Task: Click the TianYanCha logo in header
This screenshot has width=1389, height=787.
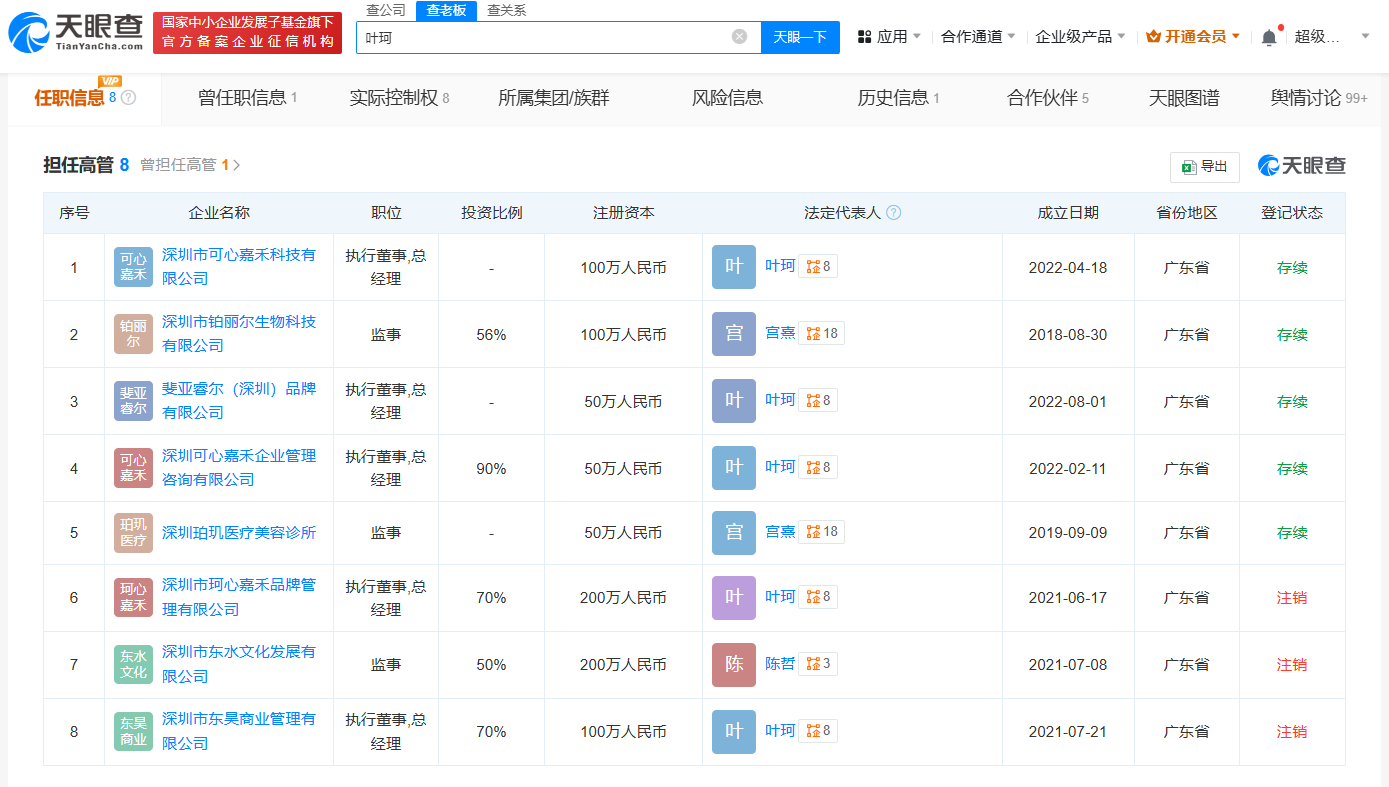Action: pyautogui.click(x=75, y=32)
